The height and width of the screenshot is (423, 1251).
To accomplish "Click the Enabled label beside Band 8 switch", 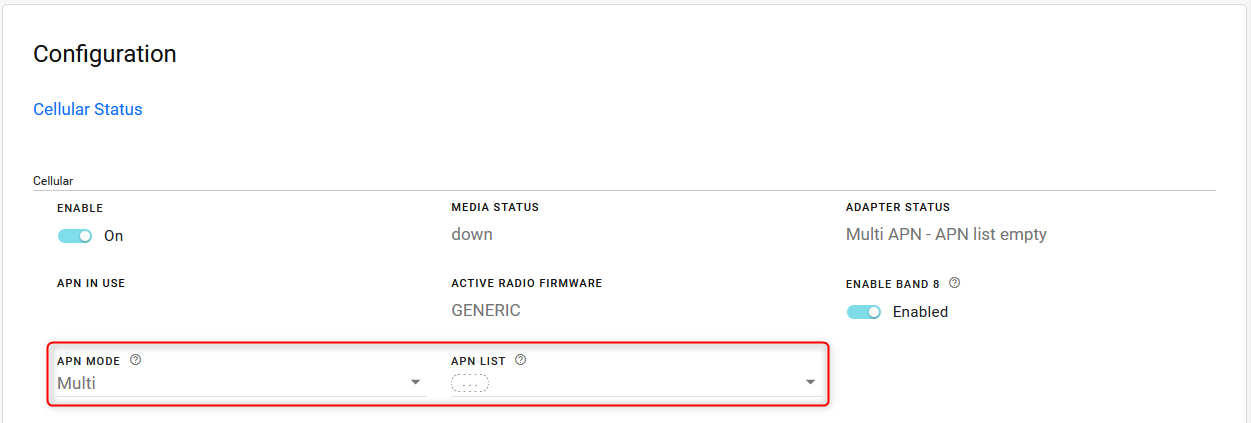I will 920,312.
